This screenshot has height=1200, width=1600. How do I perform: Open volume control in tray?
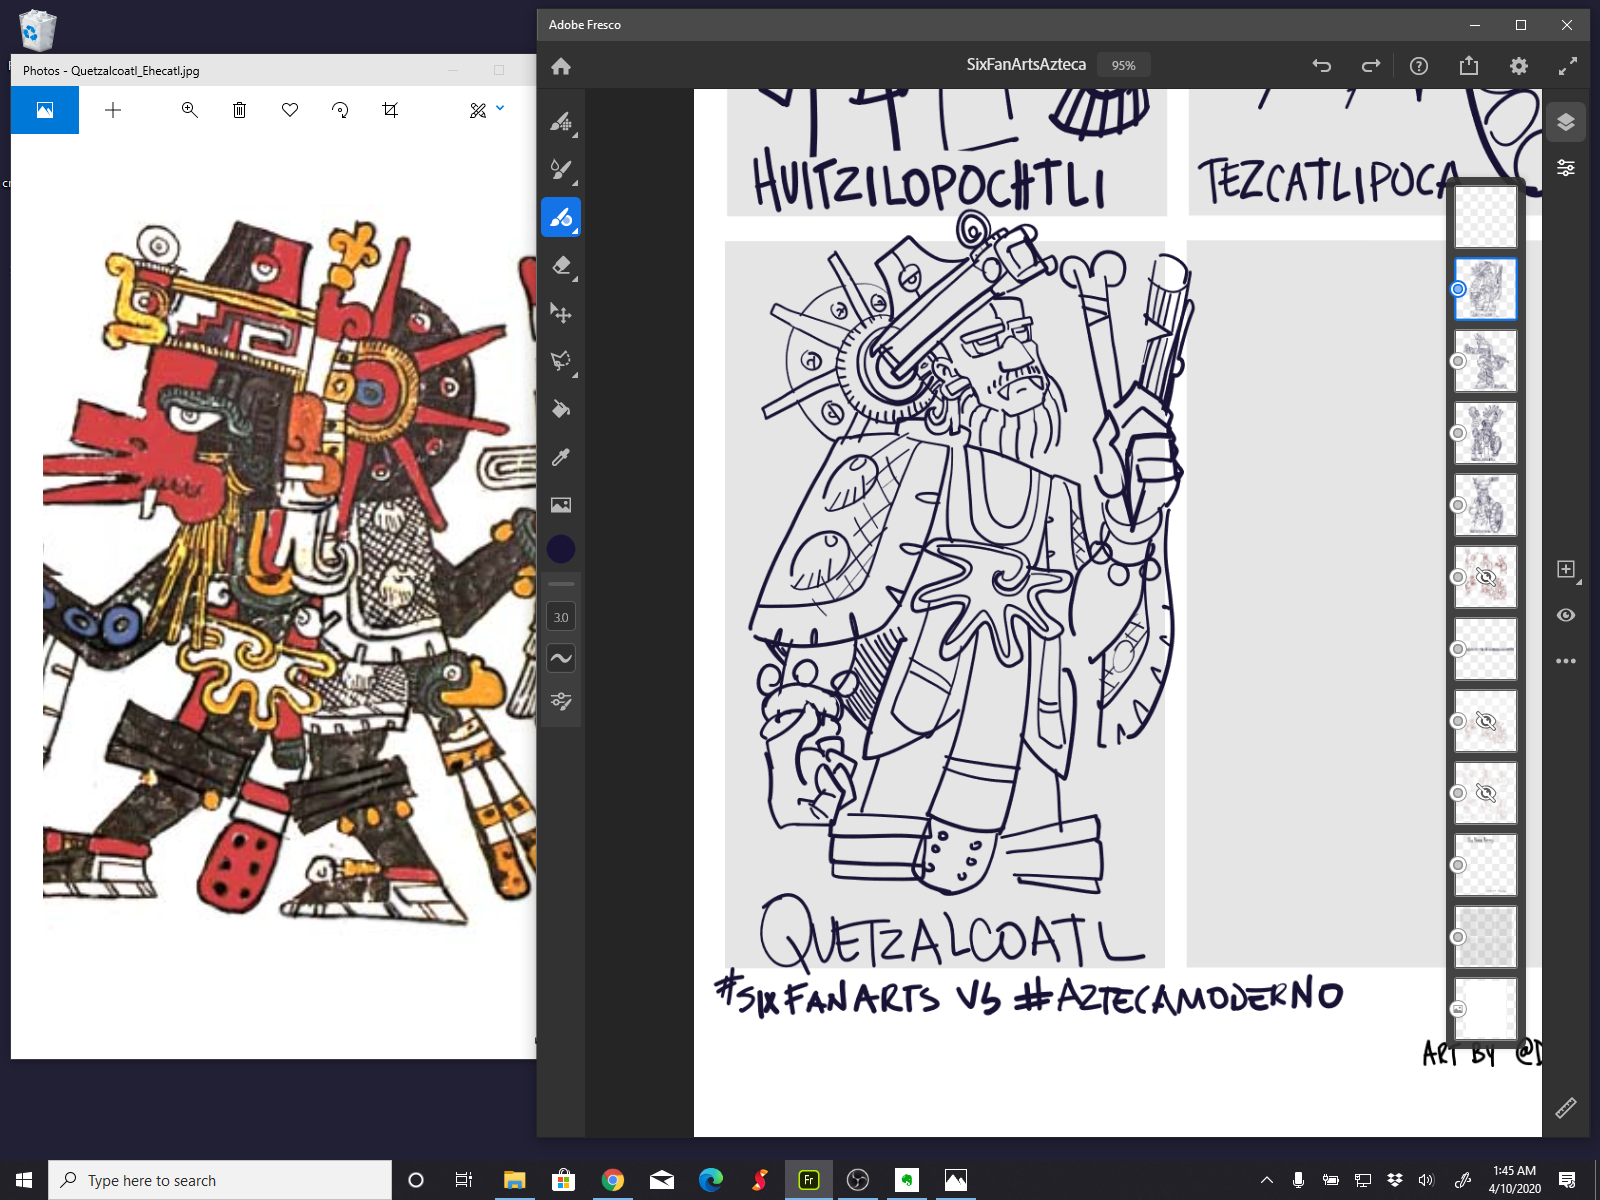[1426, 1180]
